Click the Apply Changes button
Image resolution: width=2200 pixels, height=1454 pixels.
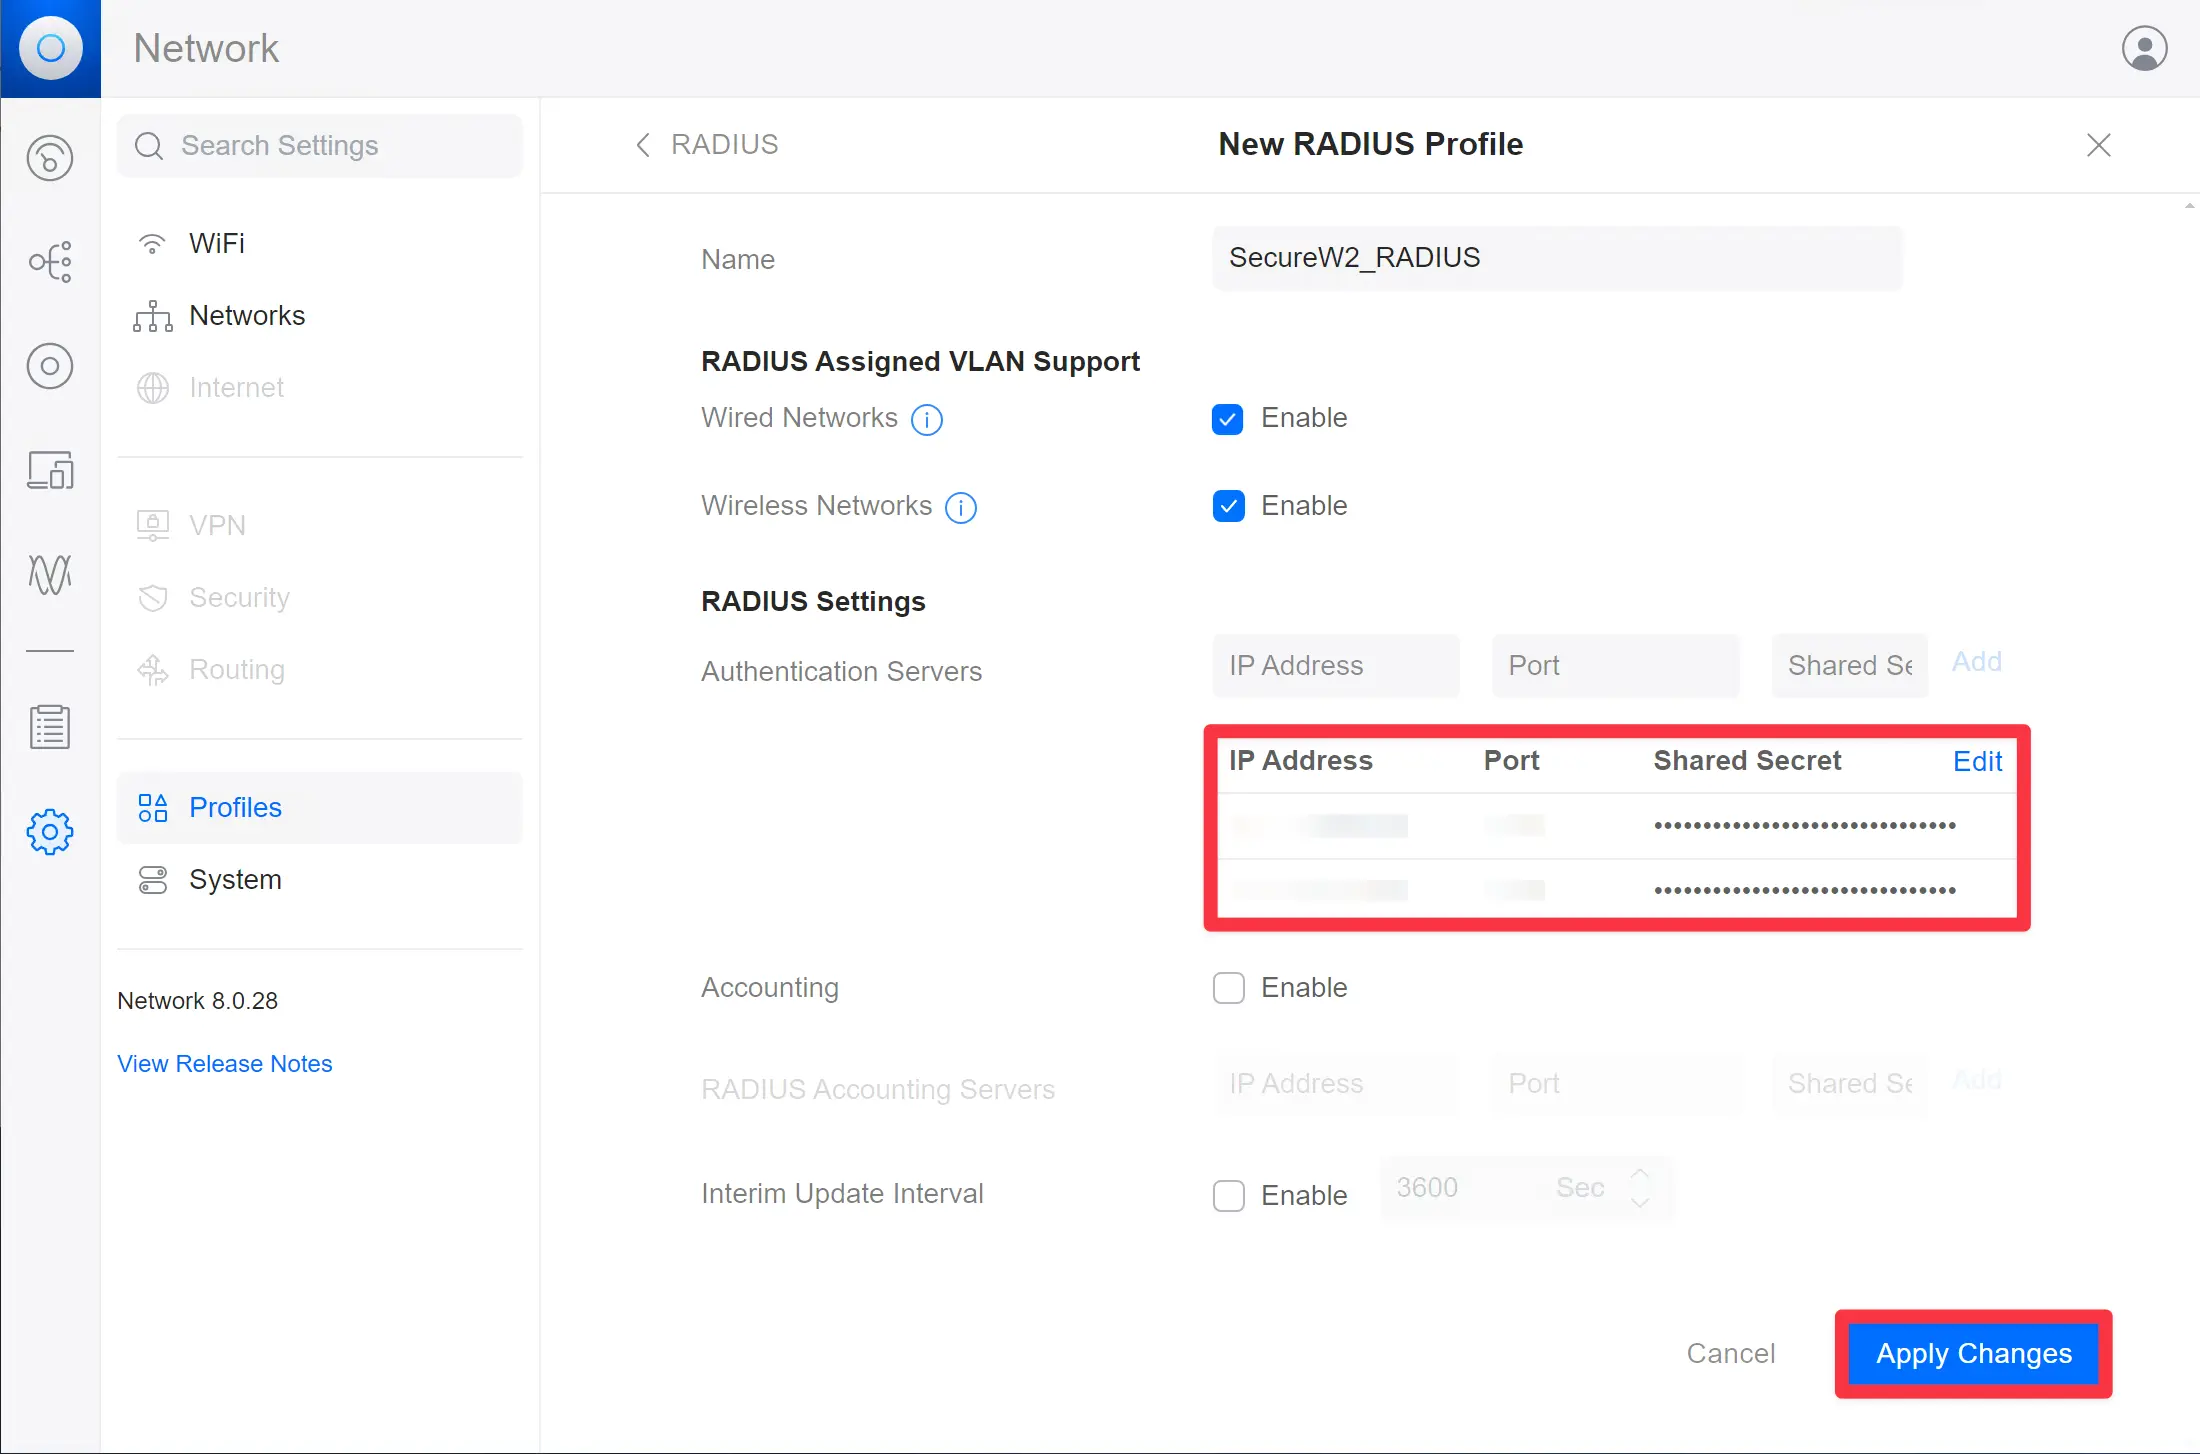point(1973,1353)
